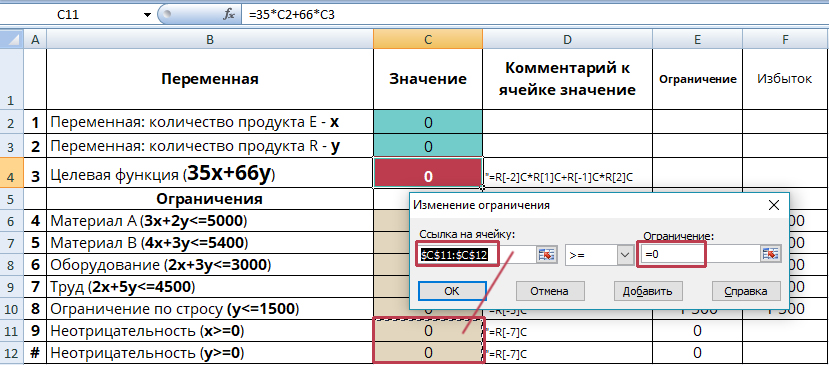The height and width of the screenshot is (365, 829).
Task: Click the Труд (2x+5y<=4500) cell
Action: (x=210, y=287)
